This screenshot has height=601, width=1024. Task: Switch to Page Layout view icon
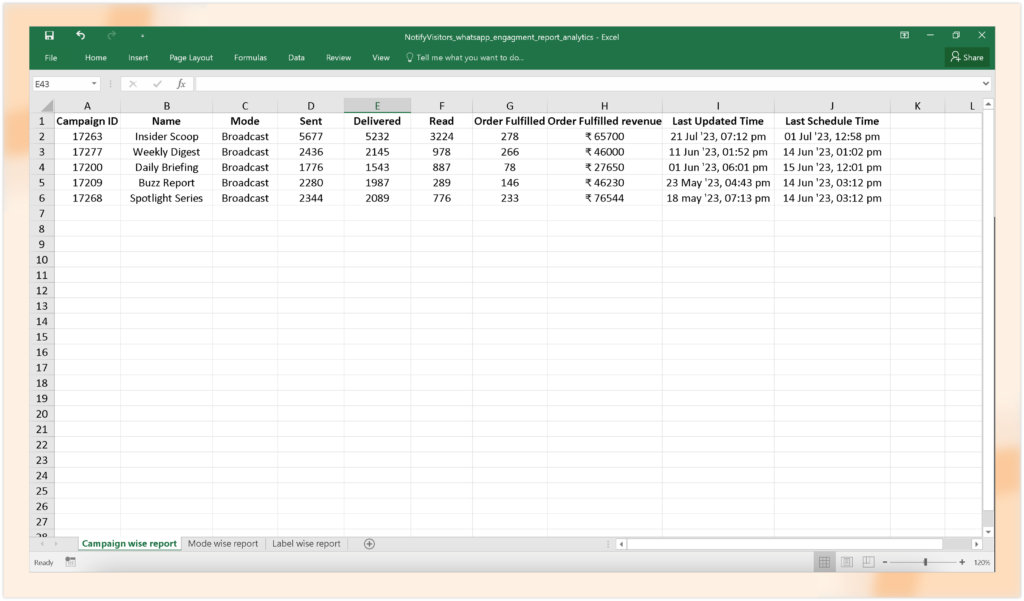pyautogui.click(x=846, y=563)
